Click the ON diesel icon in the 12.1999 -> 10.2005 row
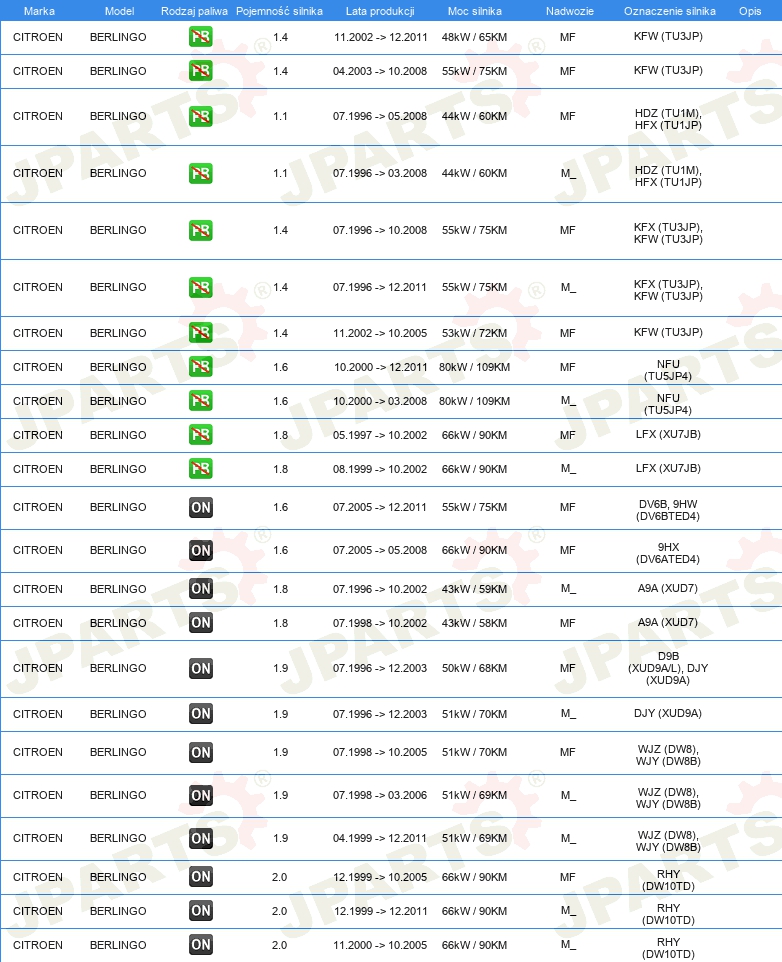The image size is (782, 962). [x=201, y=877]
